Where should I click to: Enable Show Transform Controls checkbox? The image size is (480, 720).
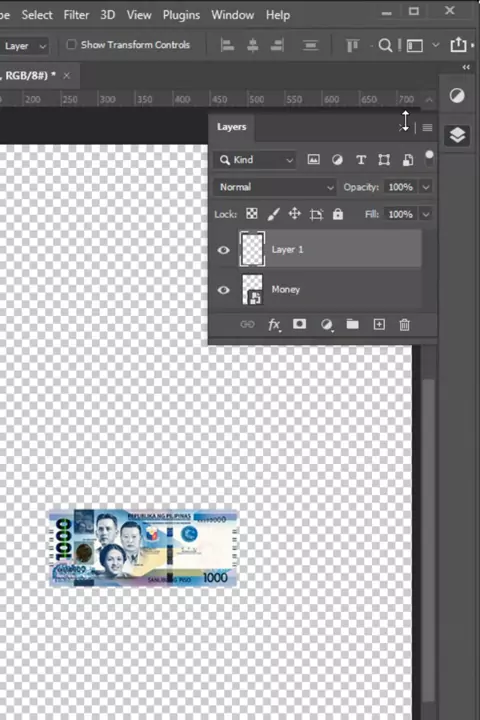coord(71,45)
